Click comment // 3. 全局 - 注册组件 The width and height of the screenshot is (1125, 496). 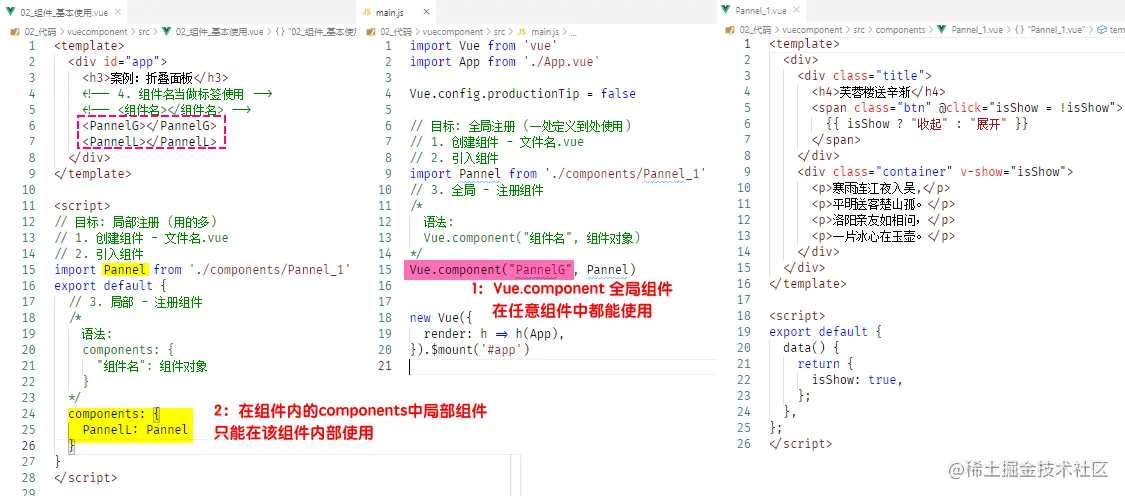click(476, 190)
